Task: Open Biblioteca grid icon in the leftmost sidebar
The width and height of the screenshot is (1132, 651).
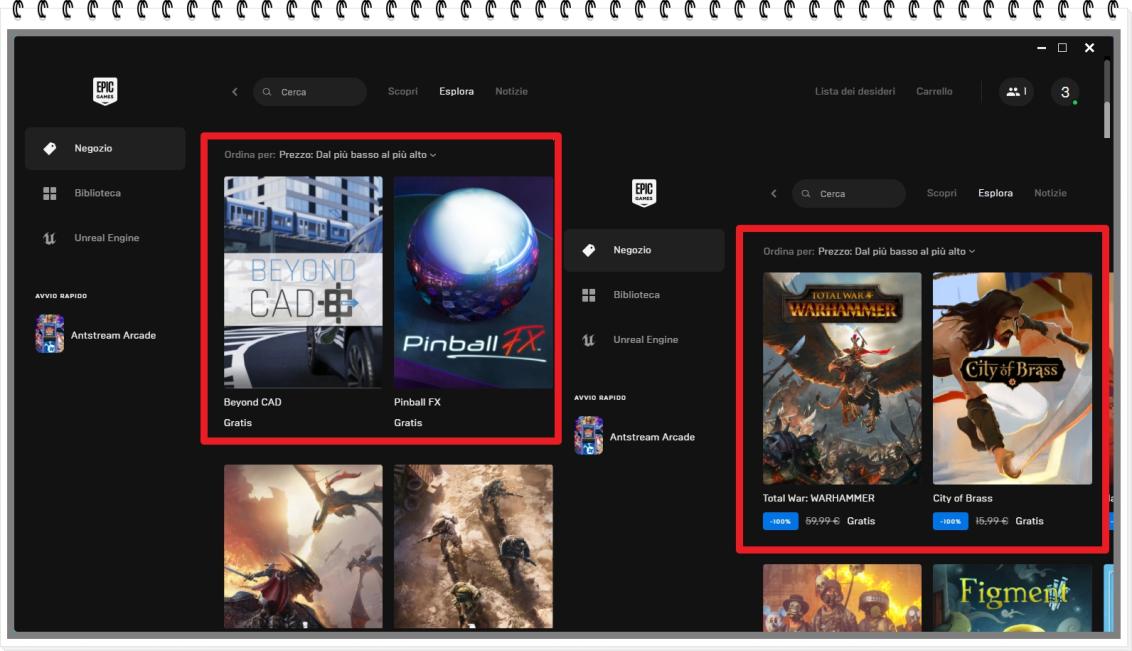Action: click(x=50, y=193)
